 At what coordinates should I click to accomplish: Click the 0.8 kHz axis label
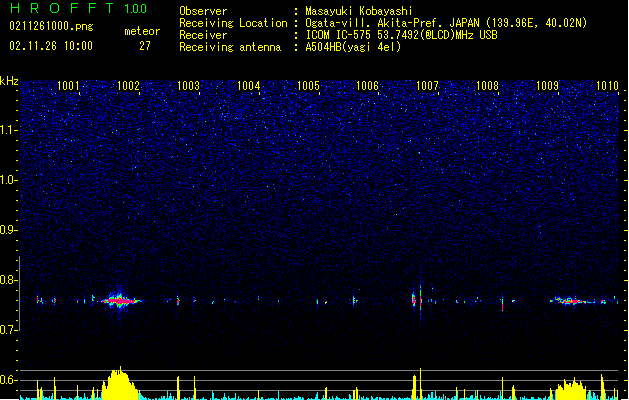pyautogui.click(x=9, y=280)
